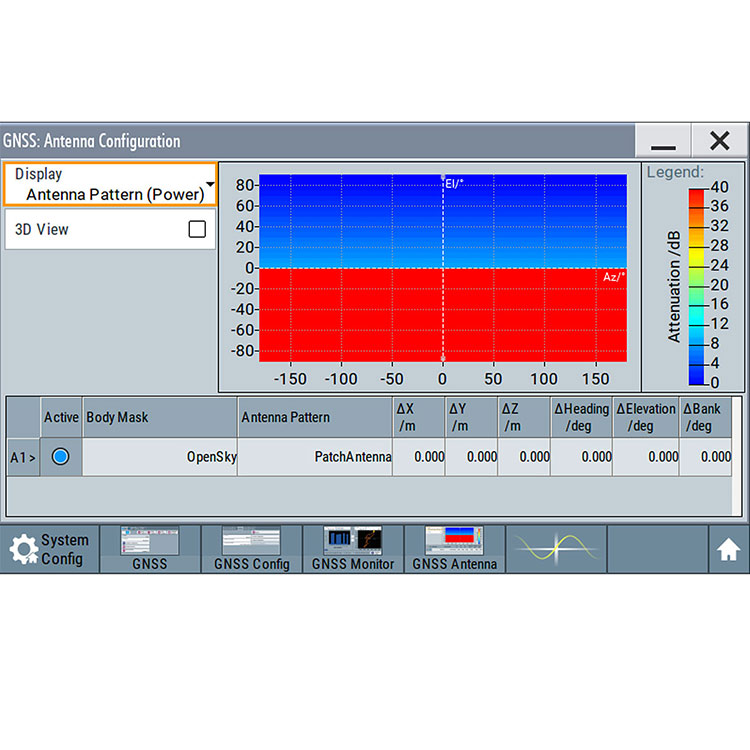Open the PatchAntenna pattern selector
This screenshot has height=750, width=750.
(315, 457)
